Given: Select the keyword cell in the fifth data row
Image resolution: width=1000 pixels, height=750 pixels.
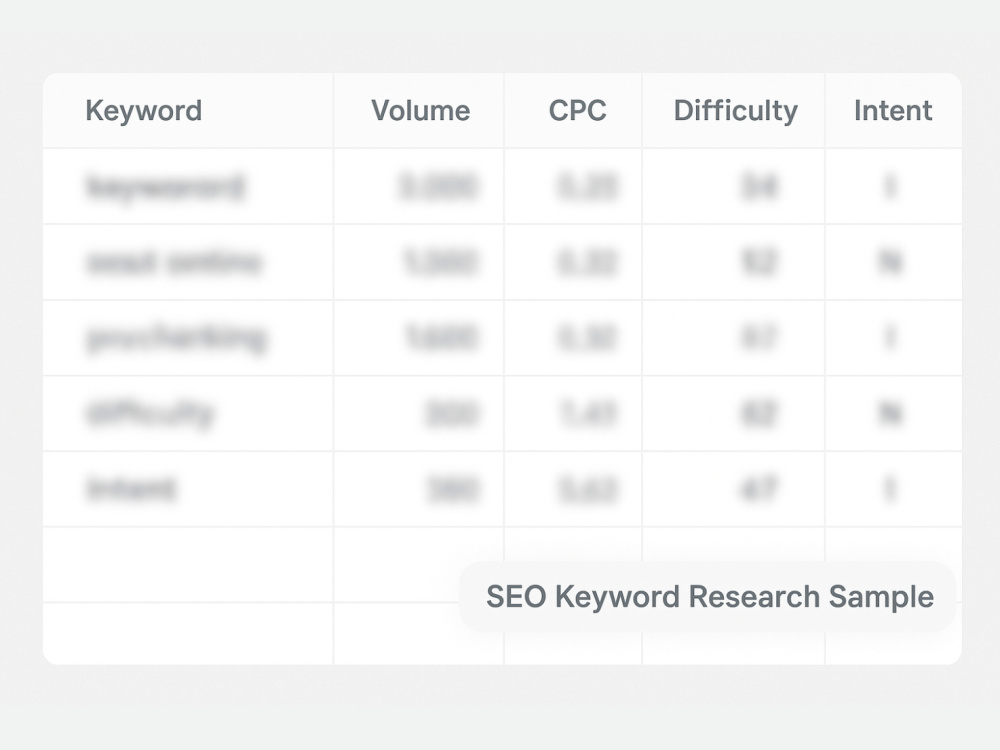Looking at the screenshot, I should point(188,489).
